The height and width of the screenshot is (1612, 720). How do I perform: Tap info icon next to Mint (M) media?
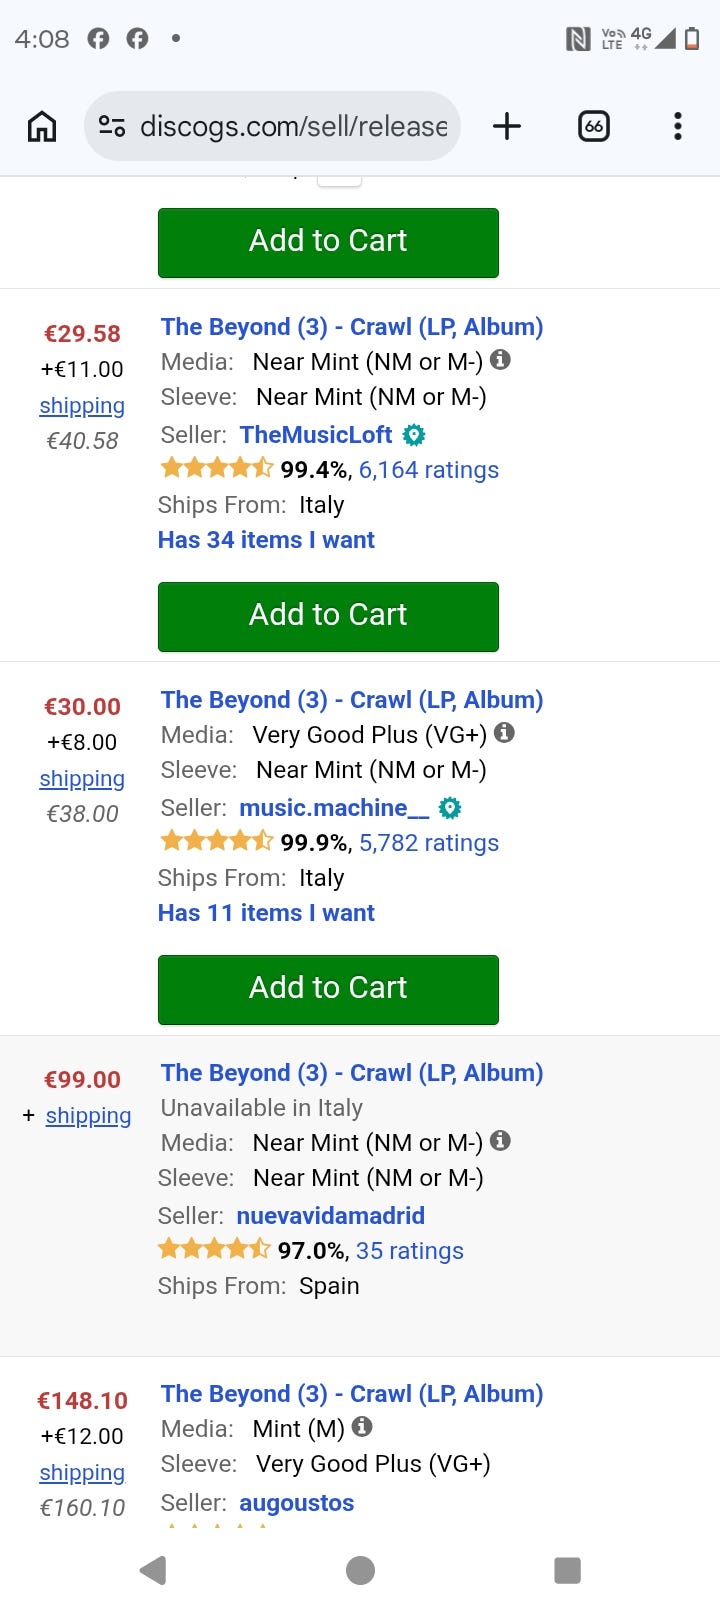point(363,1427)
